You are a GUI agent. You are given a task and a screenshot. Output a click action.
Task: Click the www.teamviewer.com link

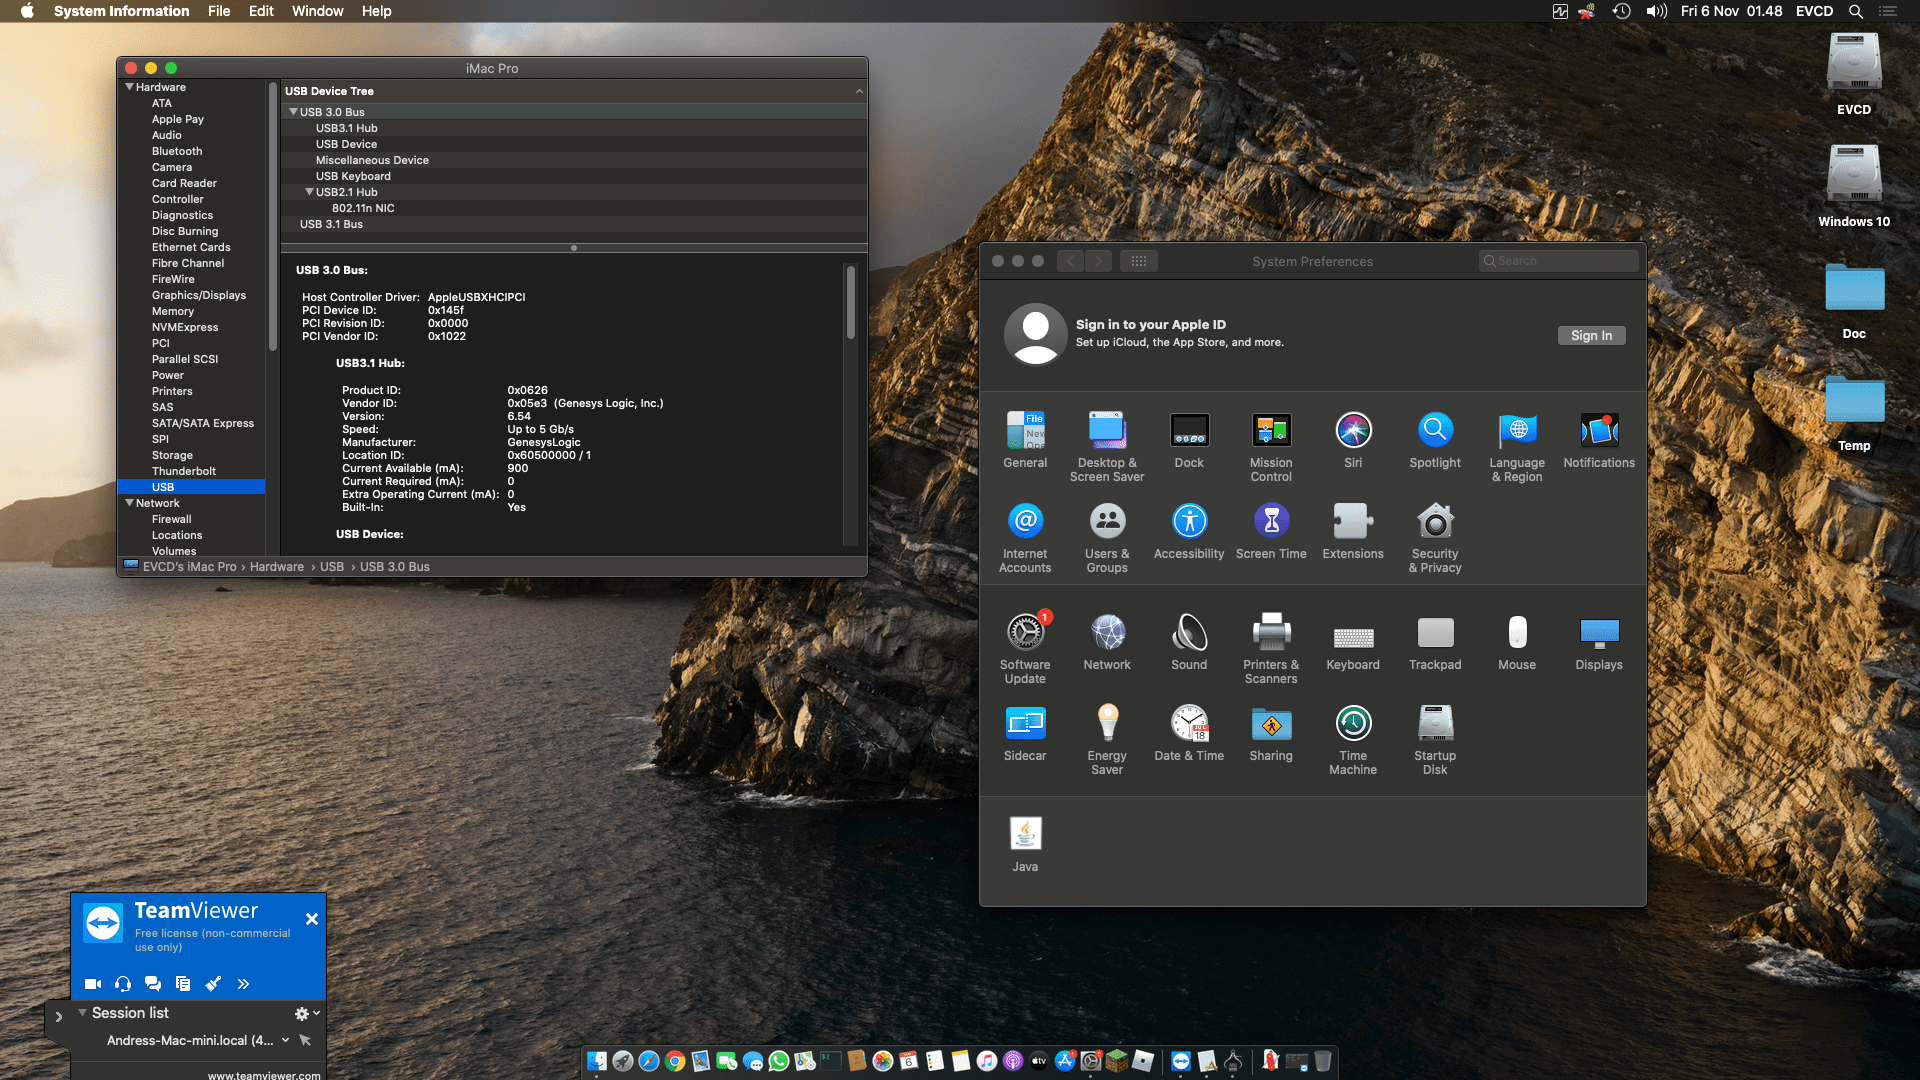(x=264, y=1075)
